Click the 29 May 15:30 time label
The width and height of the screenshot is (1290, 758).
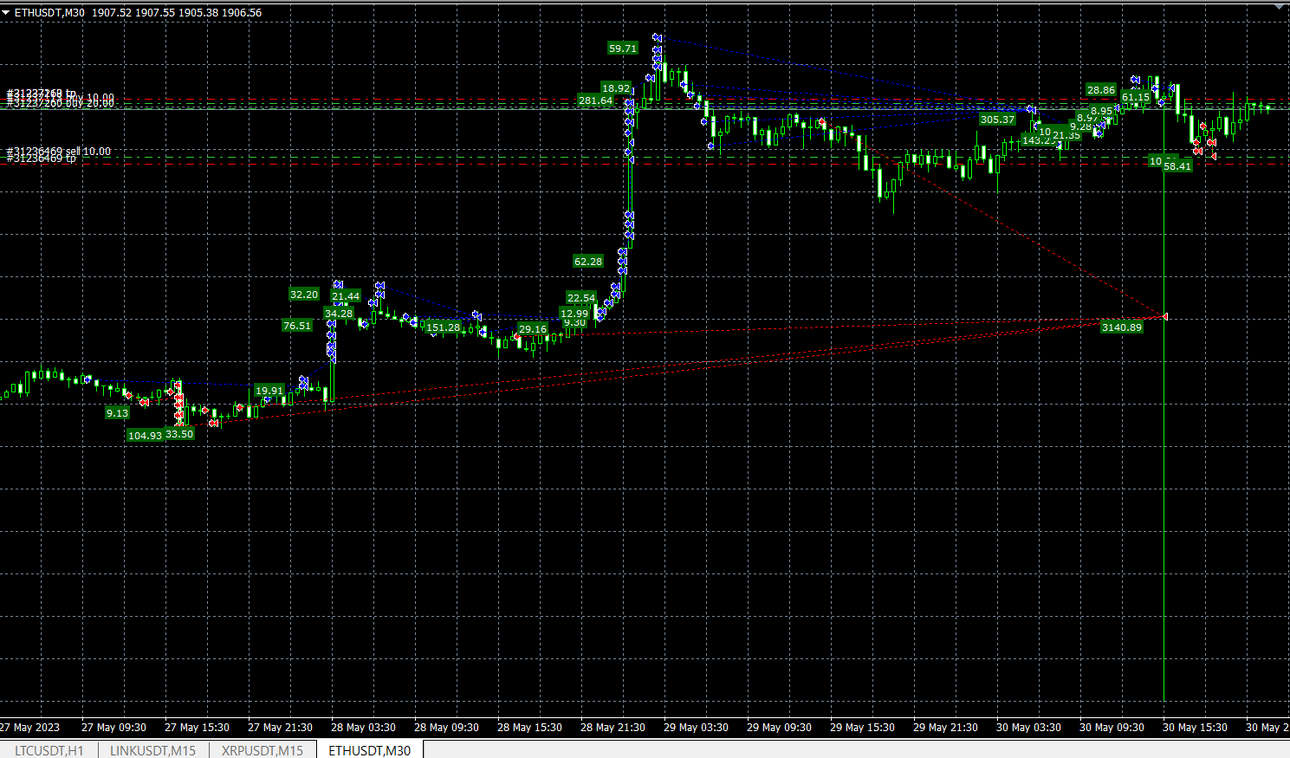(x=863, y=727)
